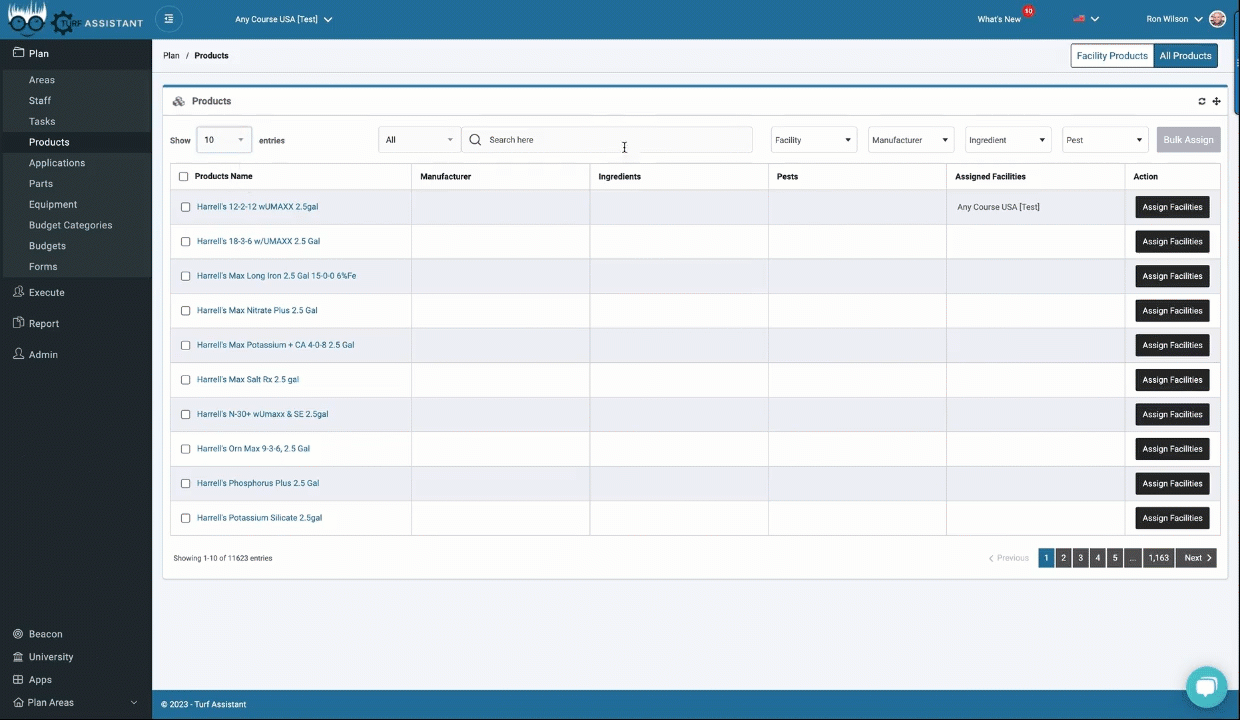Viewport: 1240px width, 720px height.
Task: Click the Assign Facilities button for Harrell's Max Nitrate Plus
Action: coord(1171,310)
